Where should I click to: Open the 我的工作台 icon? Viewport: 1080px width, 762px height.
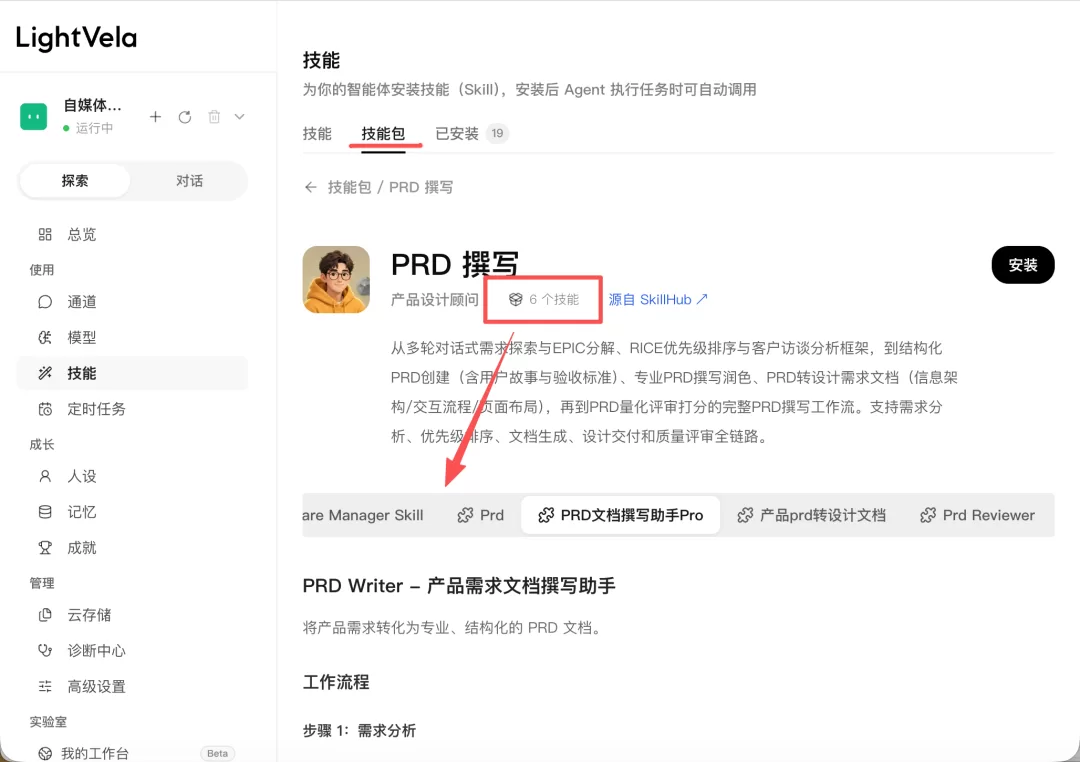pyautogui.click(x=45, y=754)
